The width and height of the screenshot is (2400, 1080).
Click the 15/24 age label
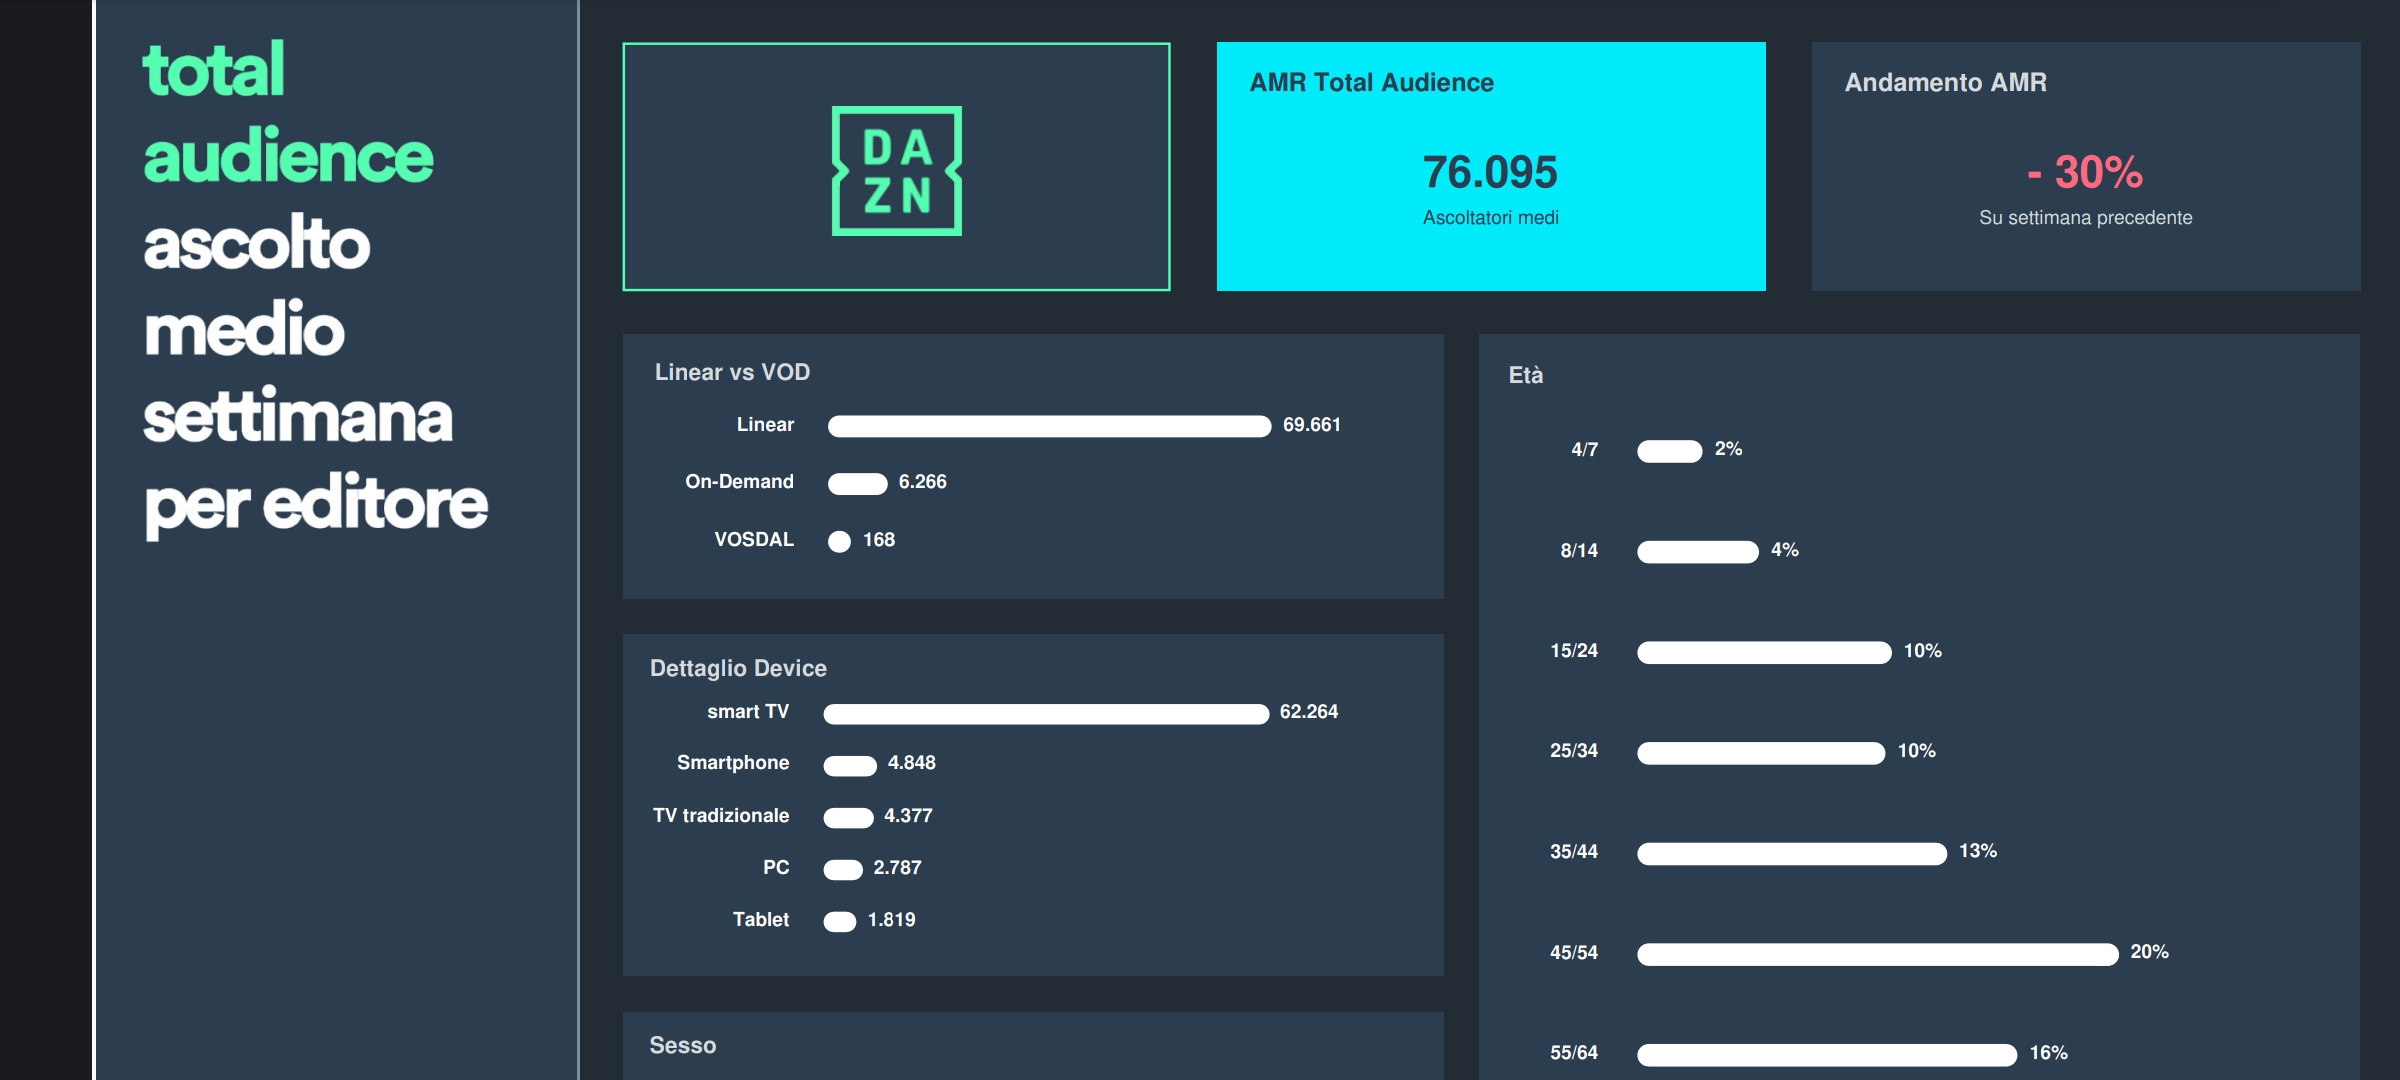(1573, 651)
